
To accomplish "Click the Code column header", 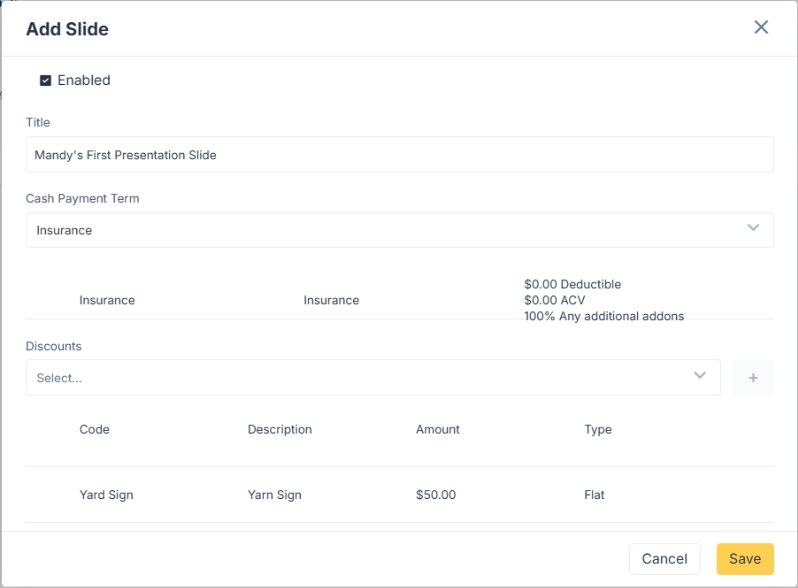I will [94, 429].
